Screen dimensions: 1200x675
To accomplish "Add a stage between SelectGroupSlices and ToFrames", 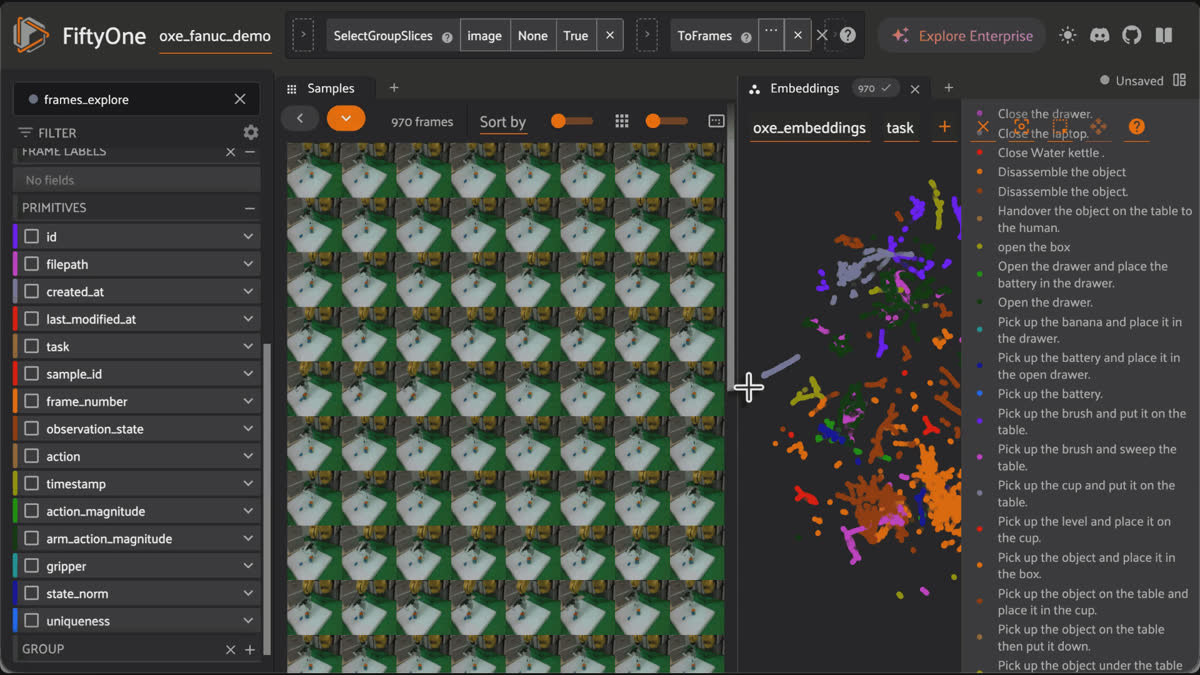I will [x=647, y=35].
